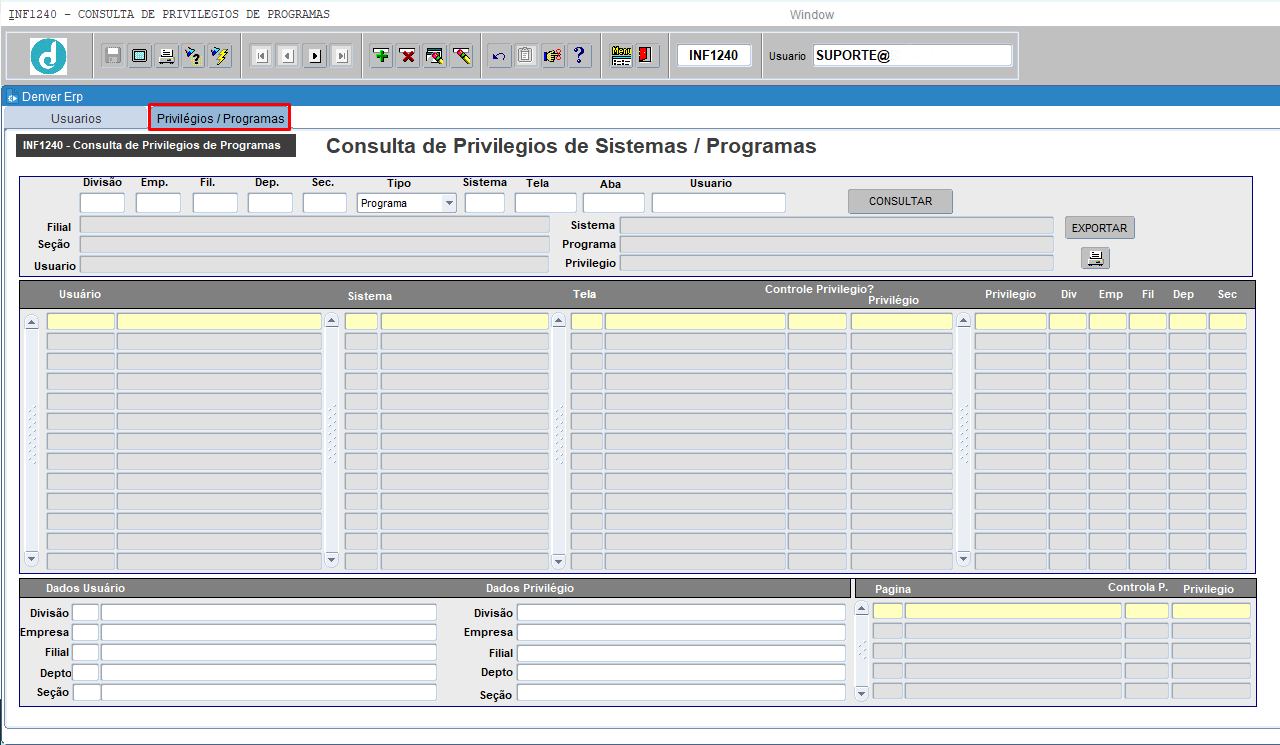Screen dimensions: 1280x745
Task: Click down arrow of Sistema grid scrollbar
Action: tap(332, 559)
